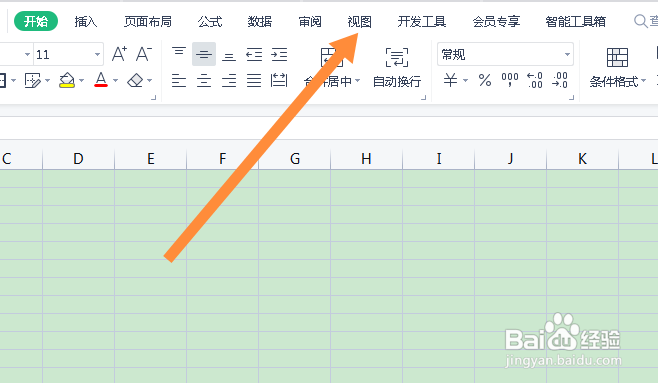Click the eraser clear icon
The image size is (658, 383).
coord(135,80)
